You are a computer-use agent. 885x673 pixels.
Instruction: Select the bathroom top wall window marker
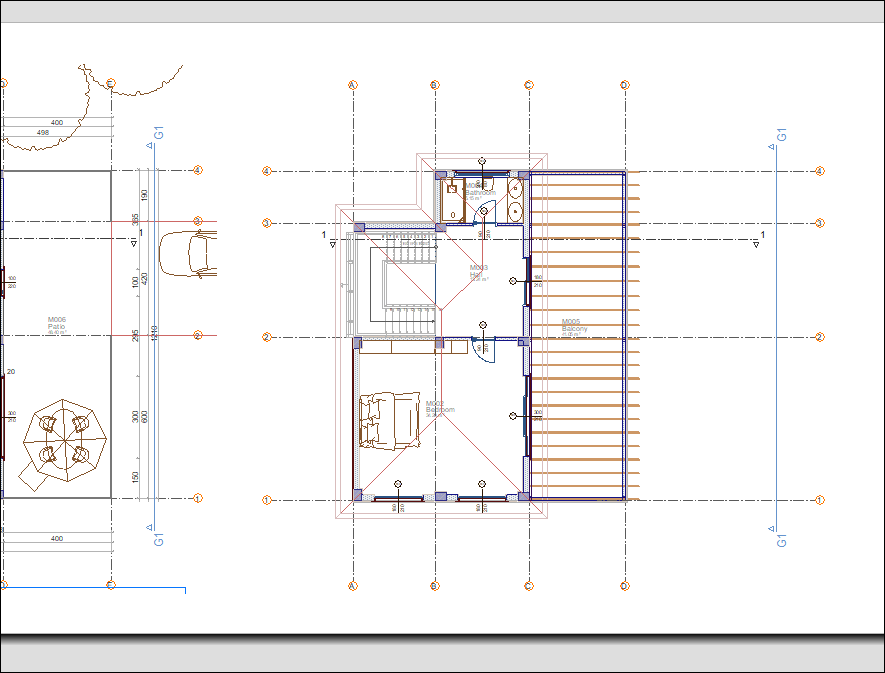[x=482, y=161]
